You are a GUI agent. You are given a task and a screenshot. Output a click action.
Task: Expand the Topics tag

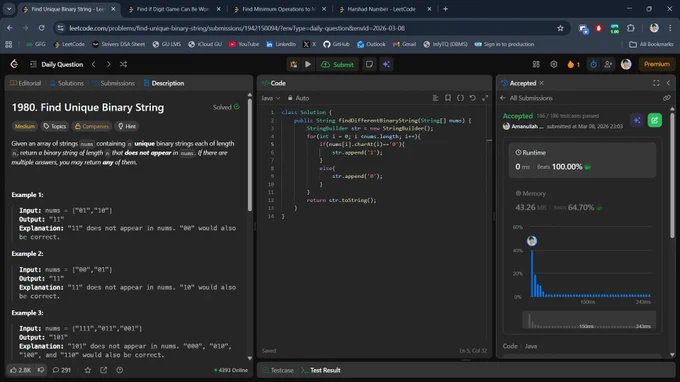55,126
